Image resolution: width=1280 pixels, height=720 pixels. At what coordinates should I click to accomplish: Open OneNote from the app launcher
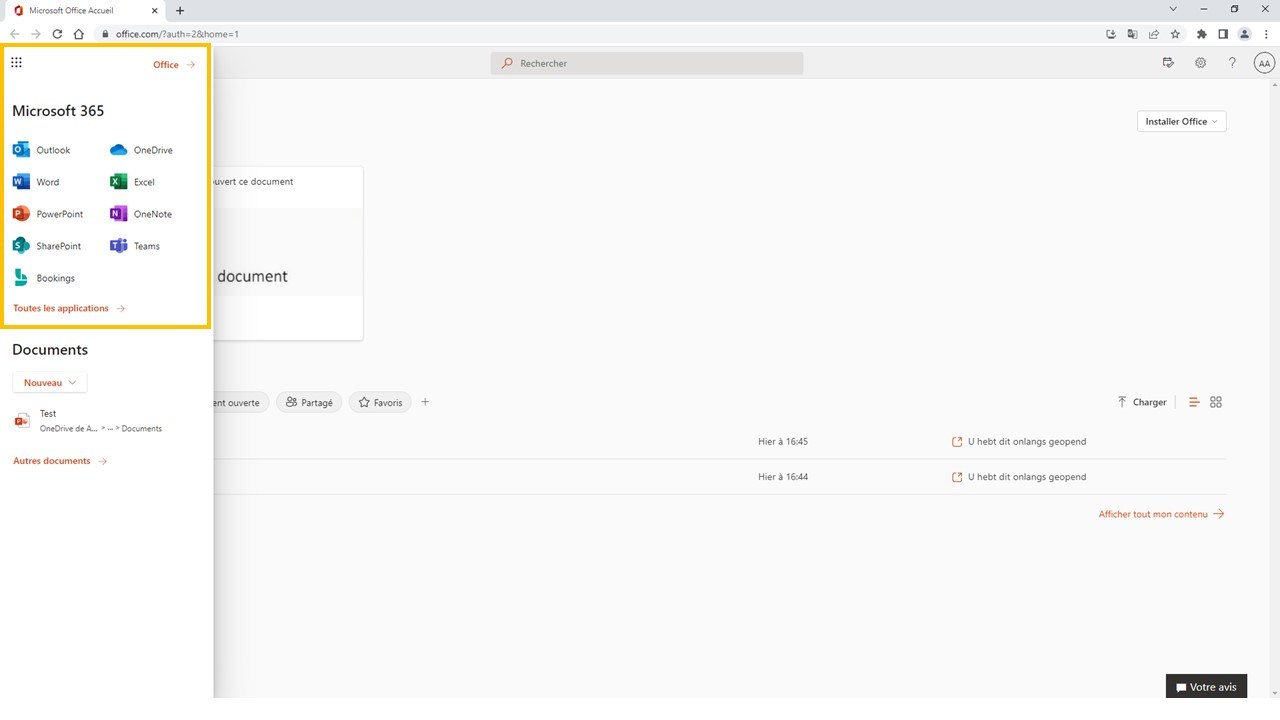pos(141,214)
